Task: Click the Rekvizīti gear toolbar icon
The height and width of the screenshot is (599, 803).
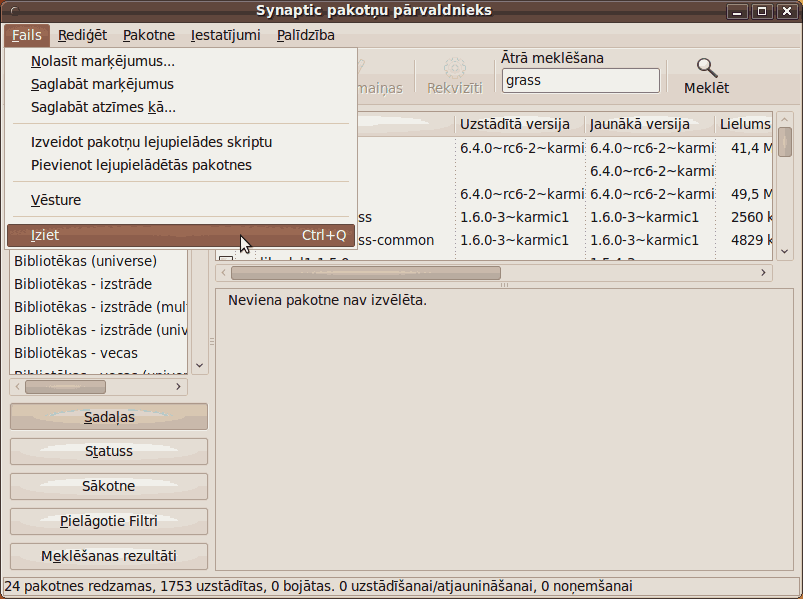Action: click(454, 68)
